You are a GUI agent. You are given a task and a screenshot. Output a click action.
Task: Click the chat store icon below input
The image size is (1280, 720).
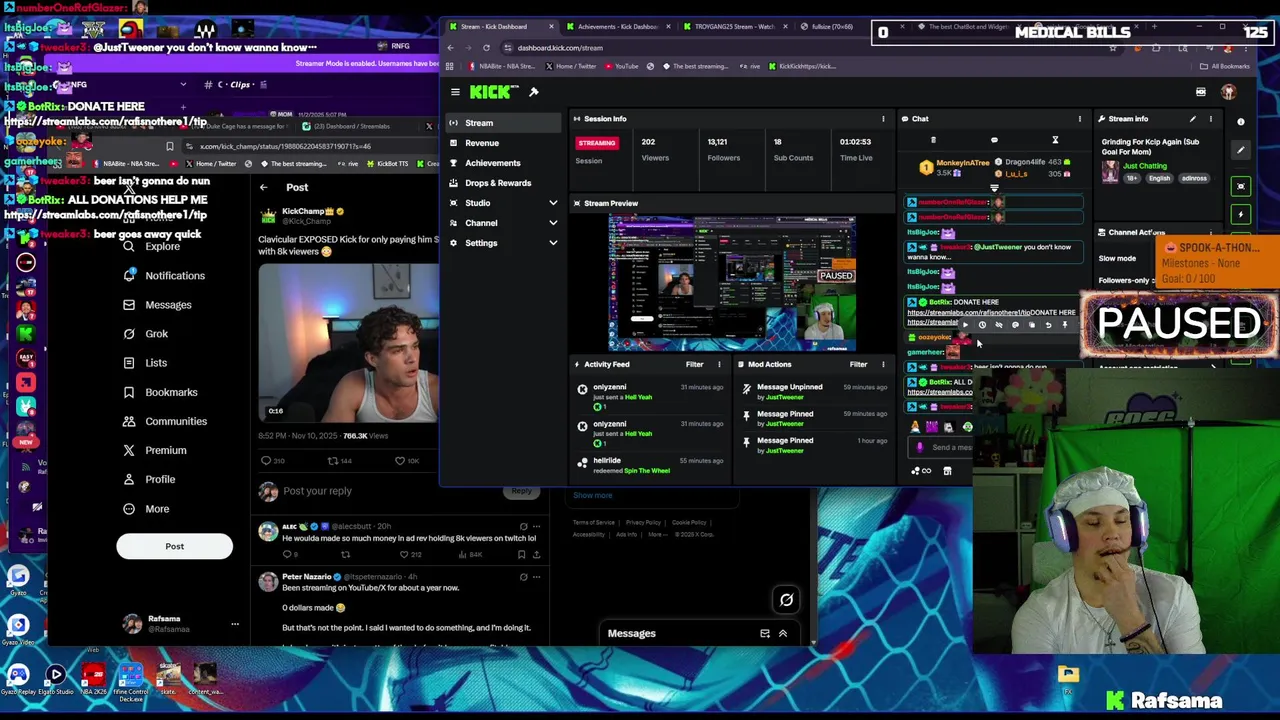coord(947,471)
